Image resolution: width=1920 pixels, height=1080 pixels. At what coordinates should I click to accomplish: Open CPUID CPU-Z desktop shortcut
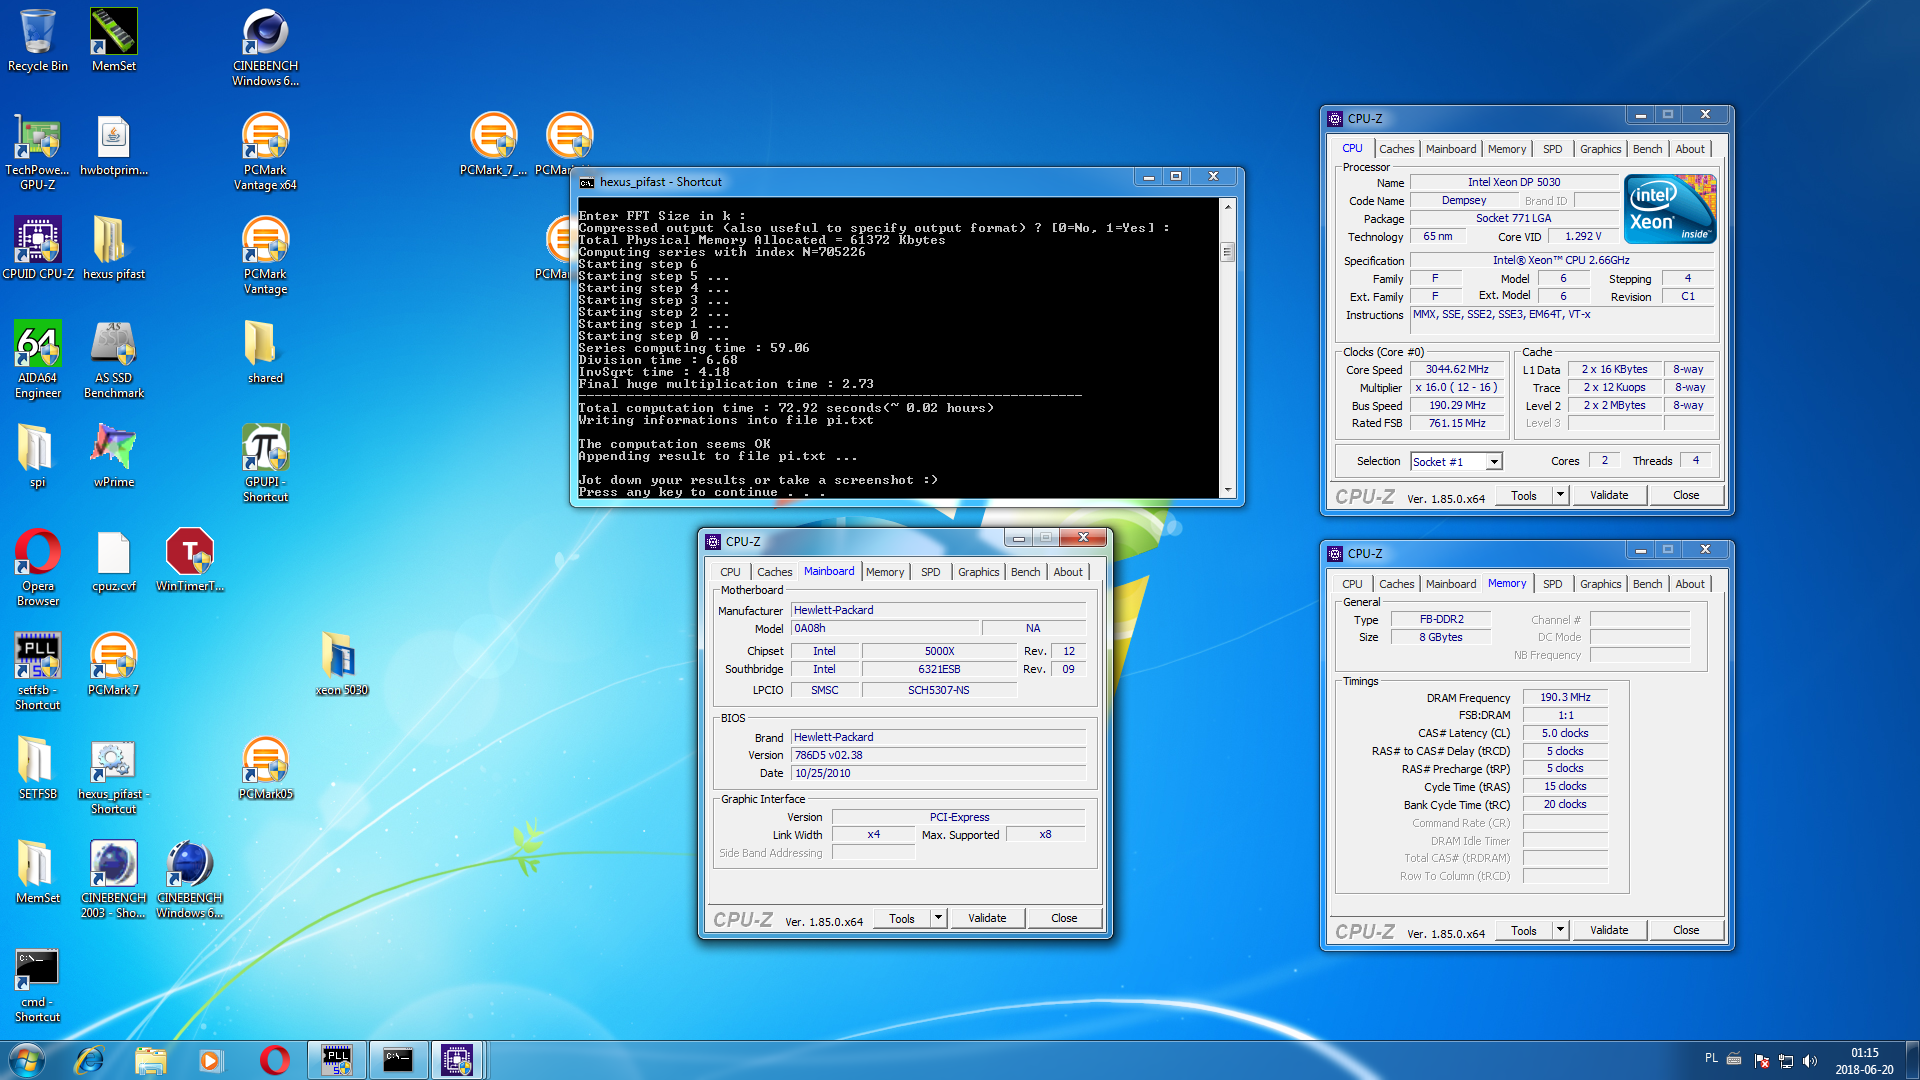click(38, 248)
